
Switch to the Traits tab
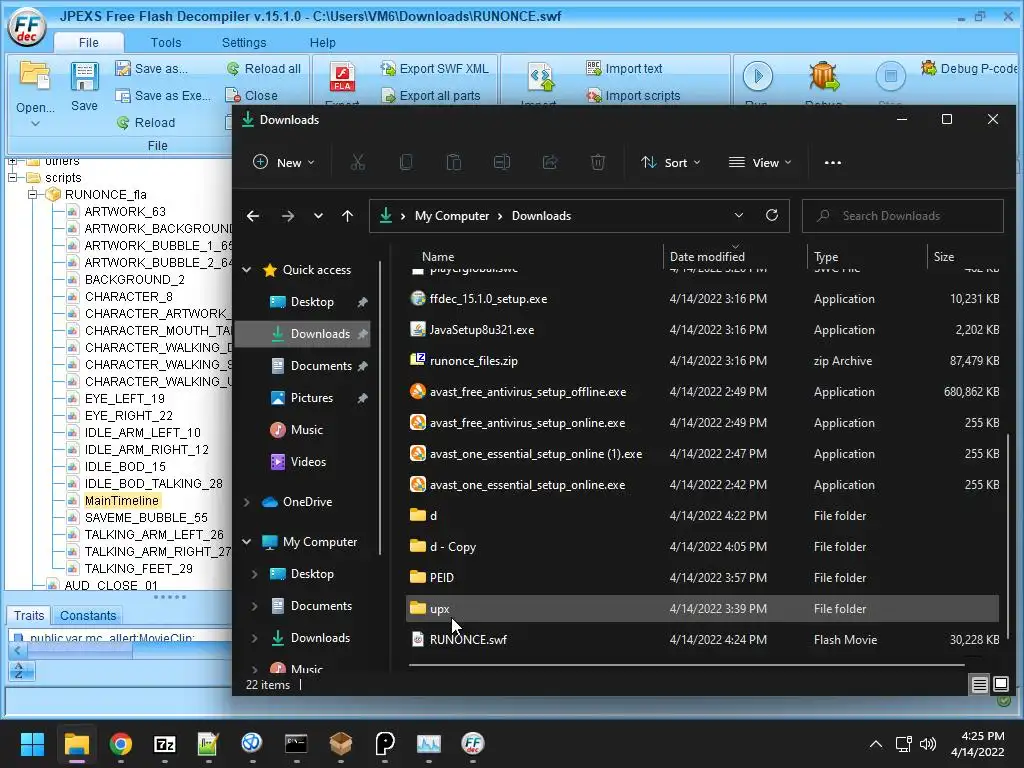(x=29, y=615)
